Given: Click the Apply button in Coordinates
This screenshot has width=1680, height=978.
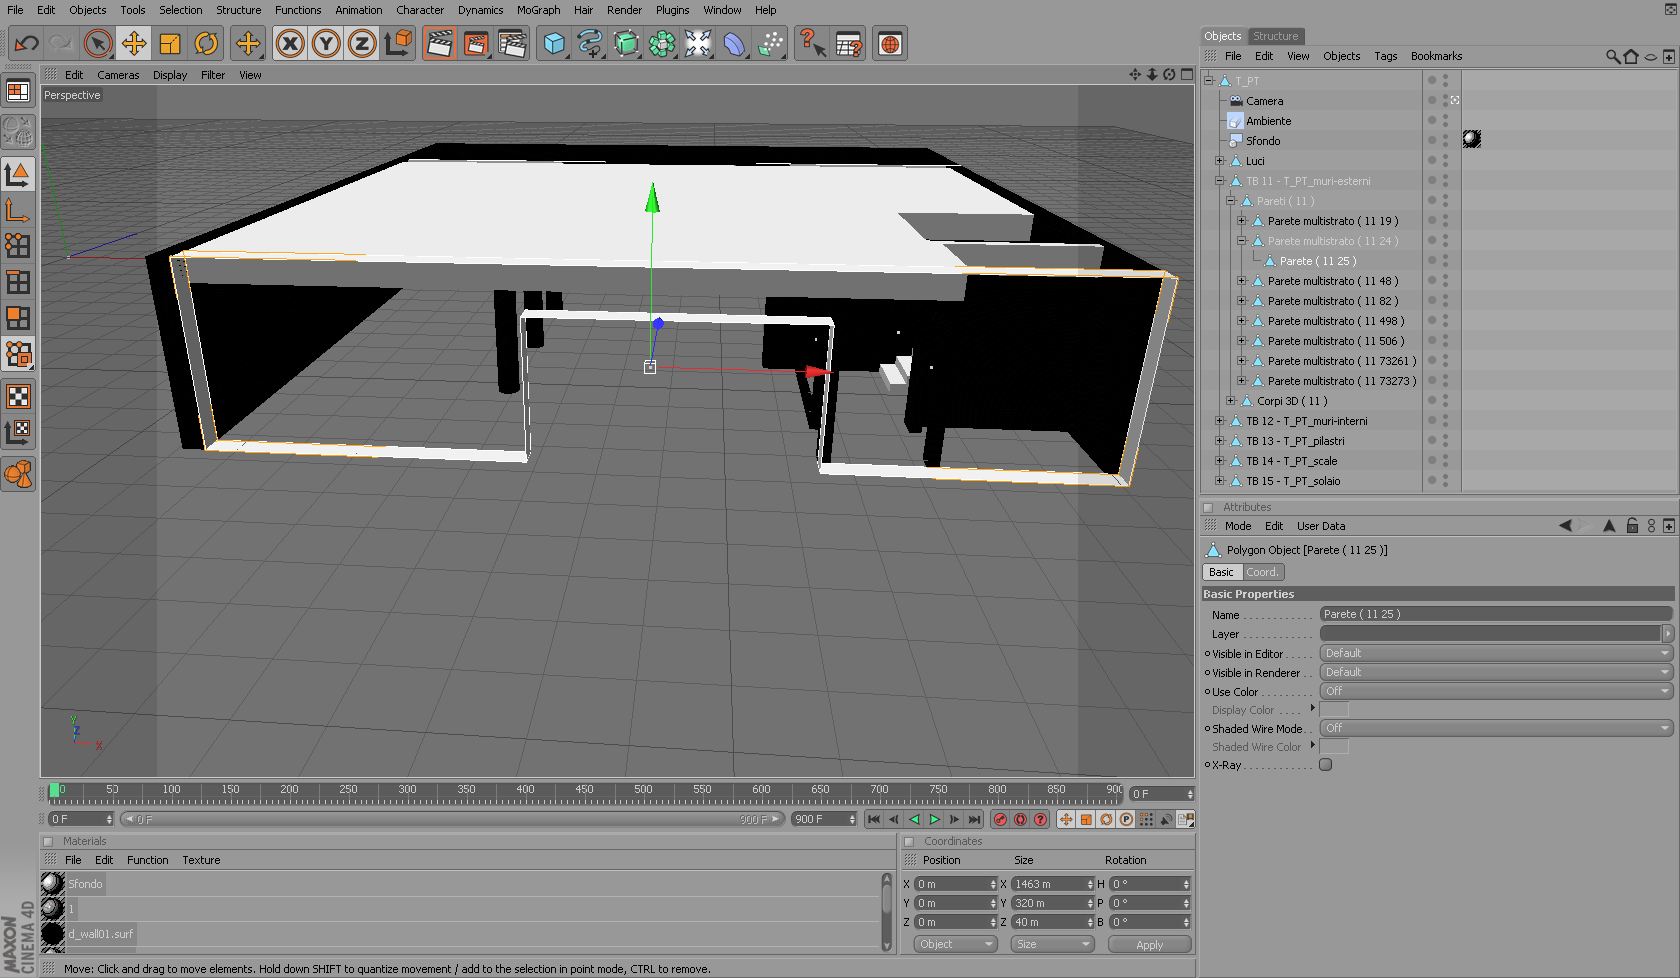Looking at the screenshot, I should [1149, 944].
